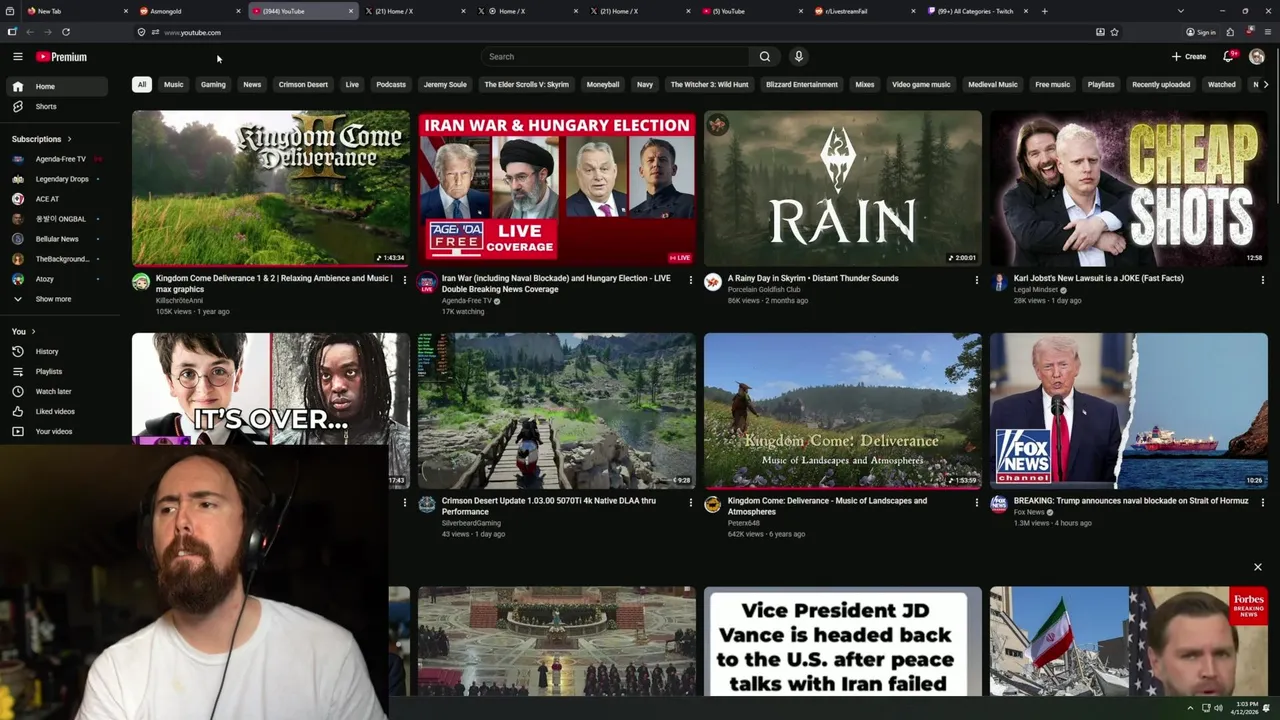Open the YouTube hamburger guide menu
Image resolution: width=1280 pixels, height=720 pixels.
17,57
